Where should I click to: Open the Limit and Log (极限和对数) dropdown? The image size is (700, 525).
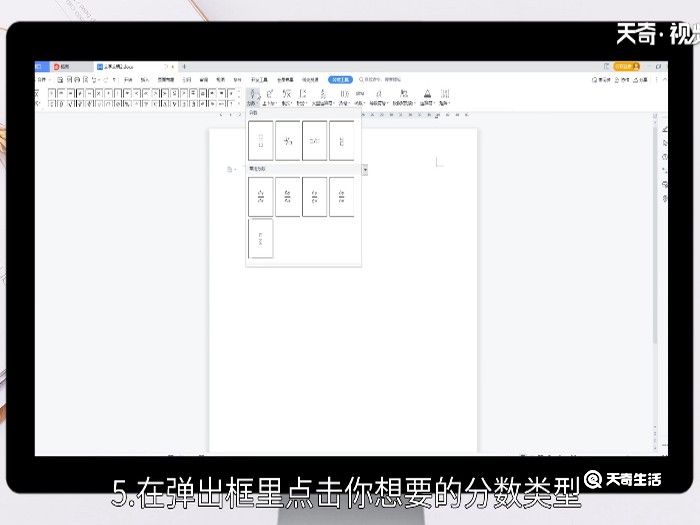(x=404, y=97)
